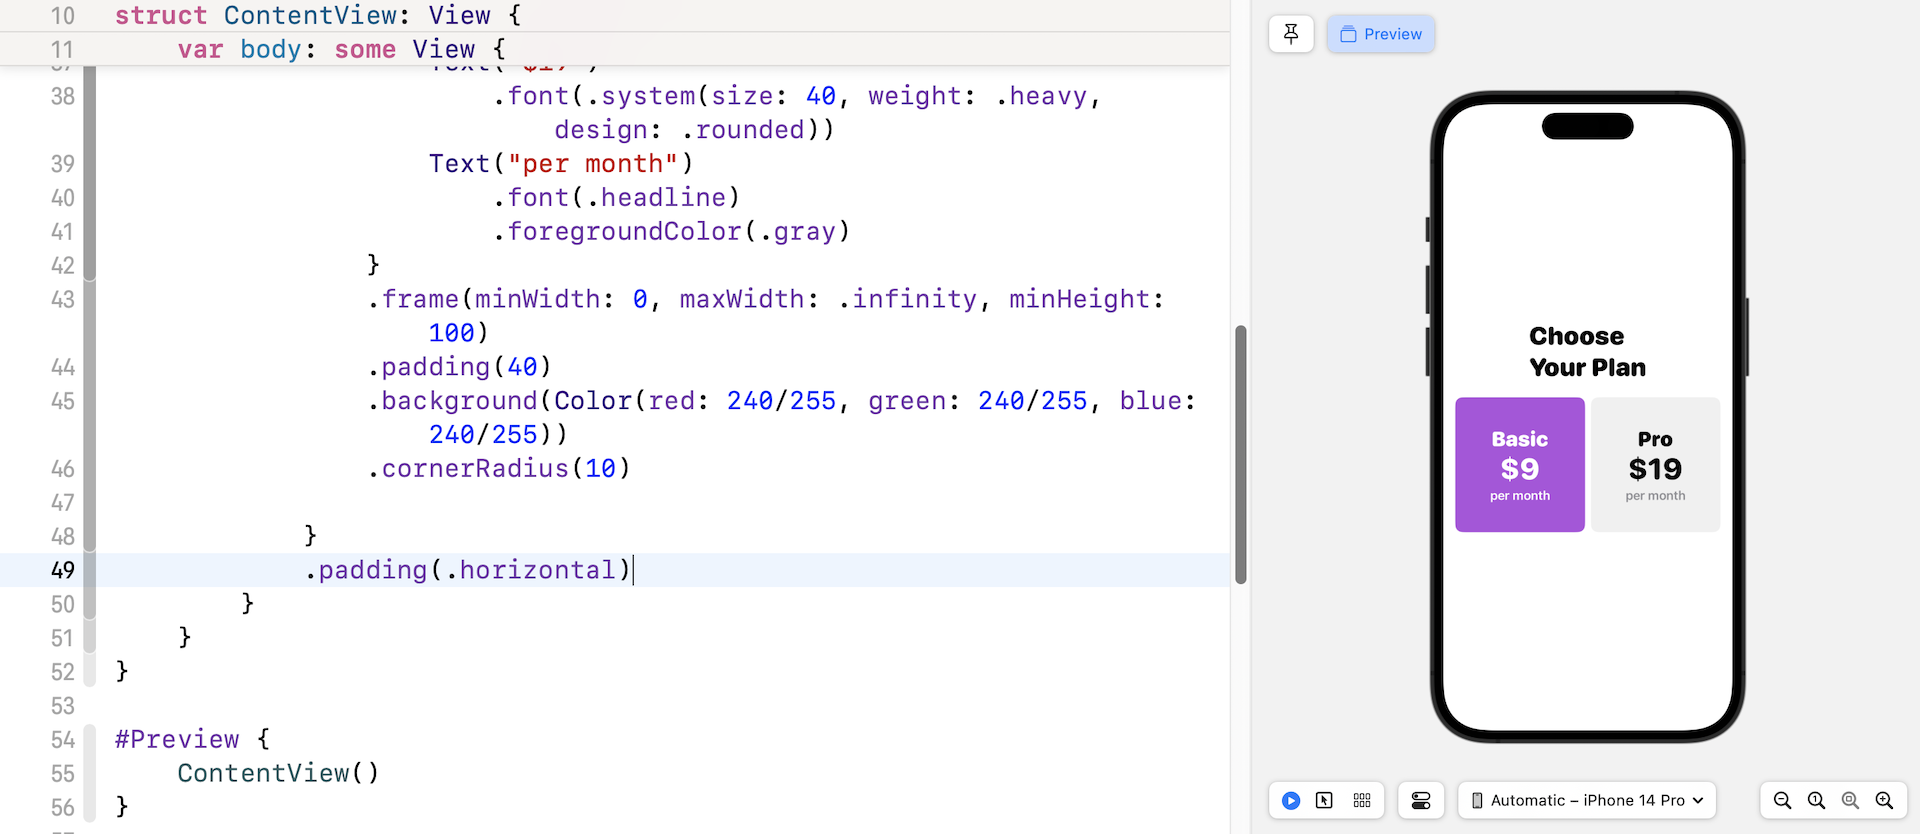Start live preview mode
This screenshot has width=1920, height=834.
click(1291, 800)
